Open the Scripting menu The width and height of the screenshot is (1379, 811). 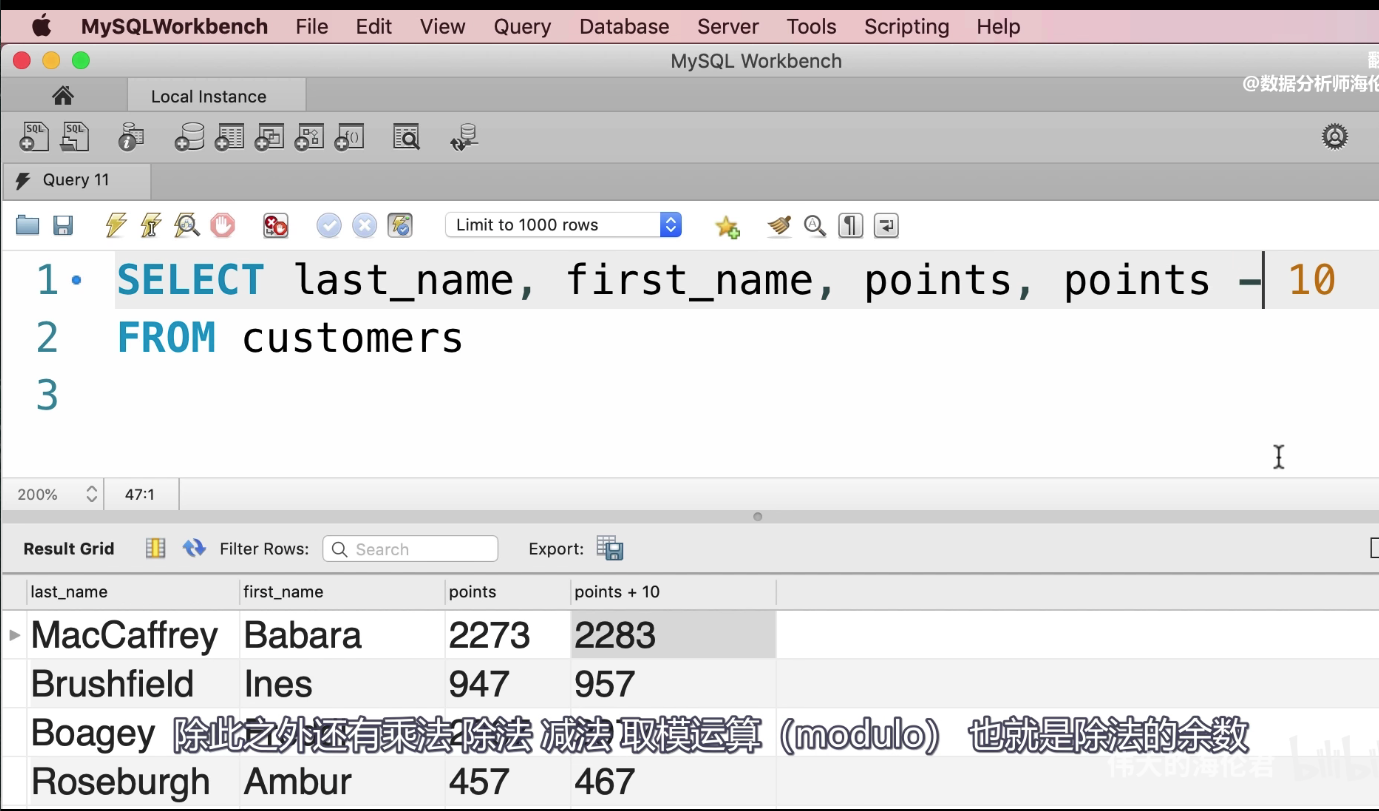[x=906, y=27]
